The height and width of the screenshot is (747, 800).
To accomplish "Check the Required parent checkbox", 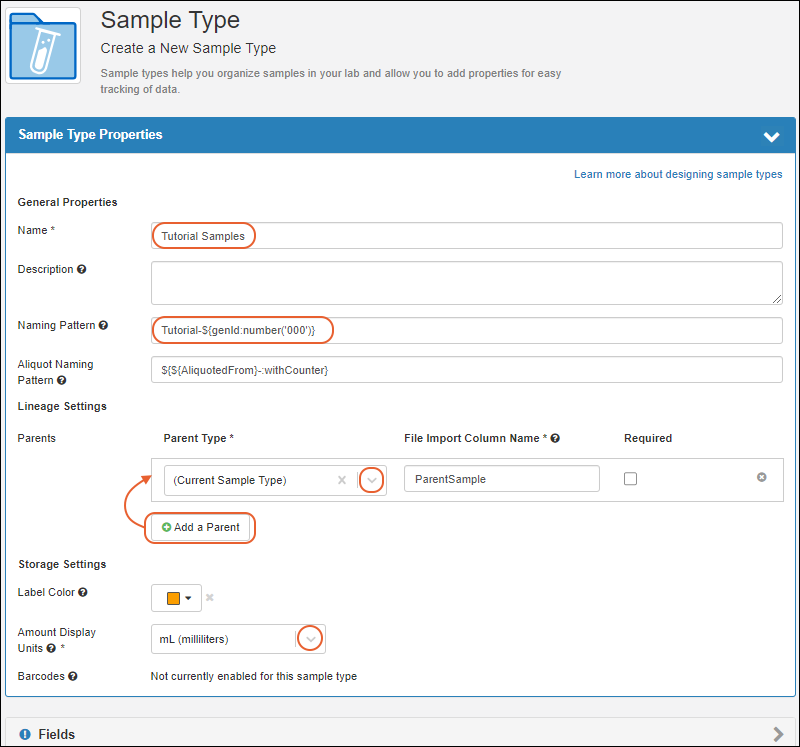I will [x=630, y=479].
